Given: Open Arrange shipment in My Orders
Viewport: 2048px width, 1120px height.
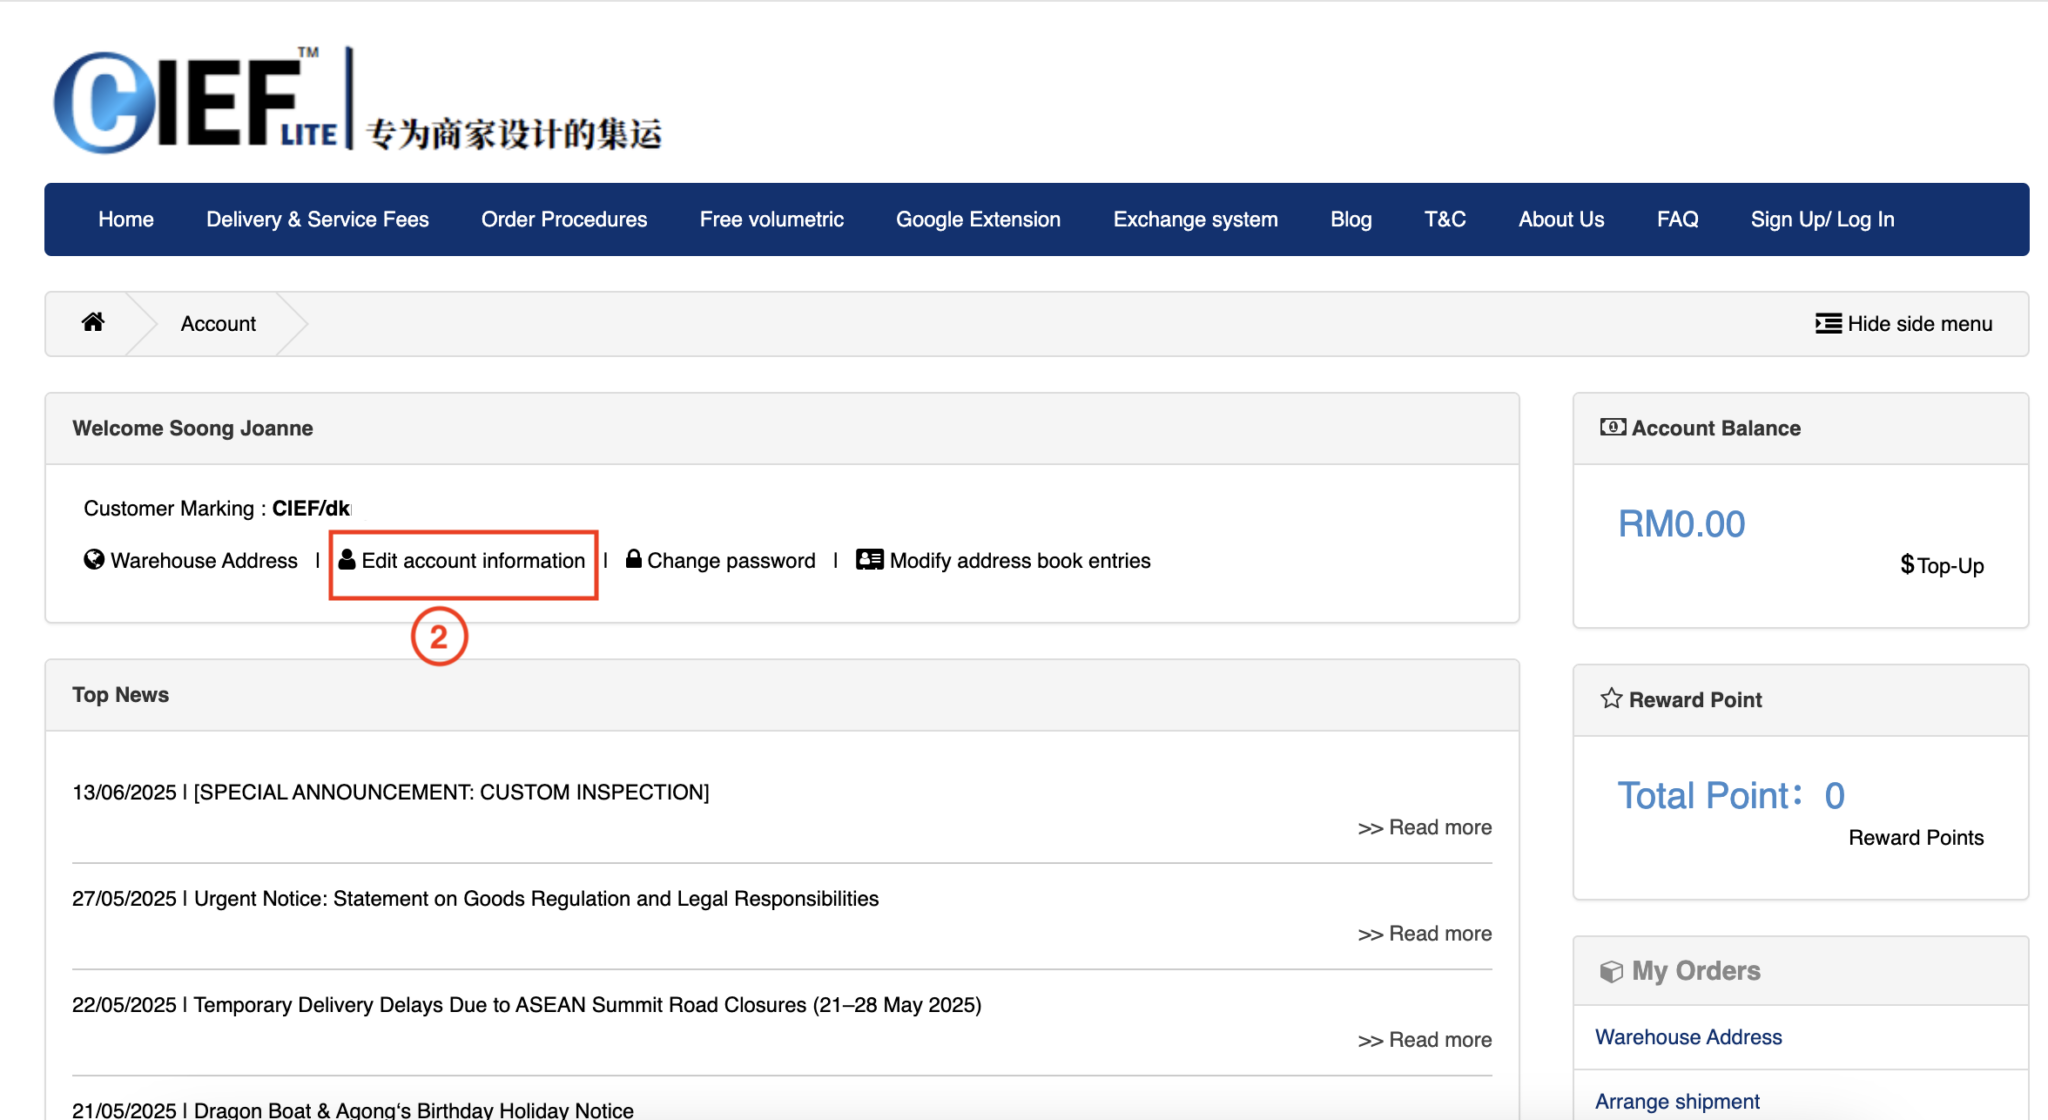Looking at the screenshot, I should [1677, 1101].
